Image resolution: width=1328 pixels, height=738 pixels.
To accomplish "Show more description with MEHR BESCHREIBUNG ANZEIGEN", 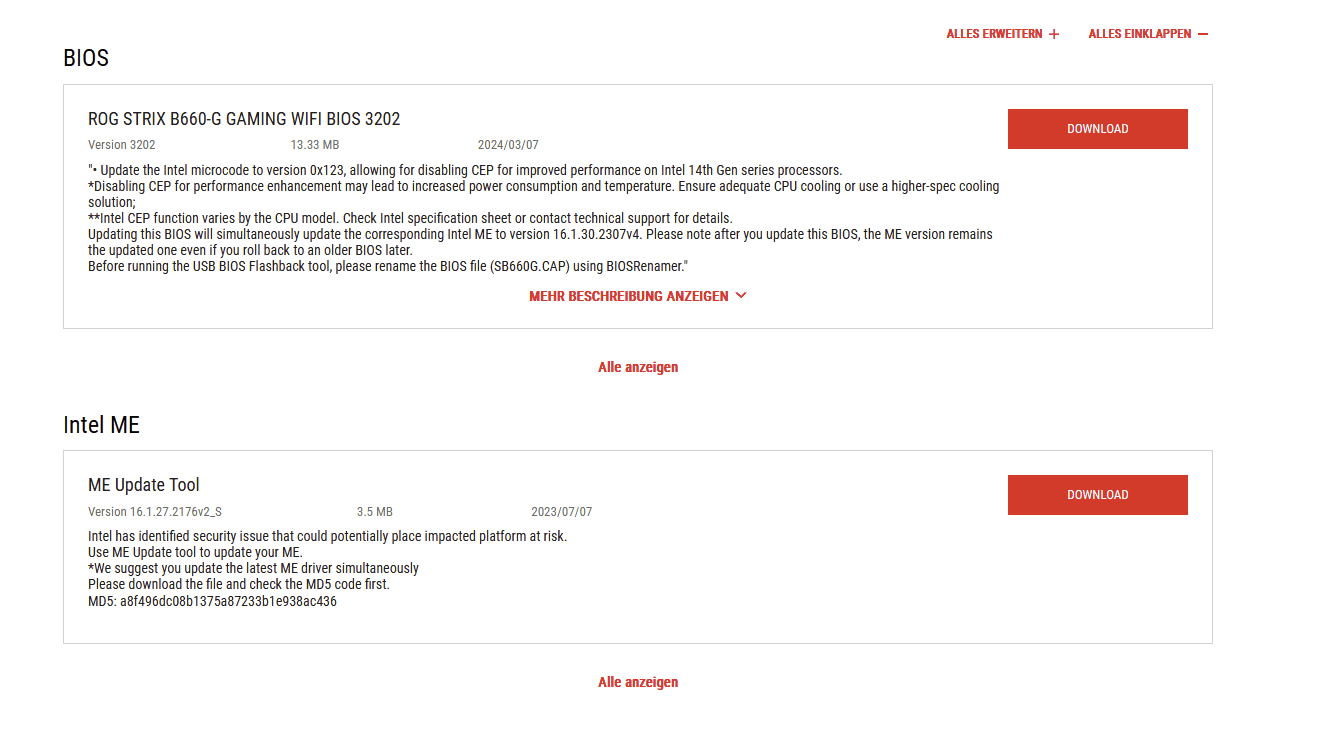I will [629, 296].
